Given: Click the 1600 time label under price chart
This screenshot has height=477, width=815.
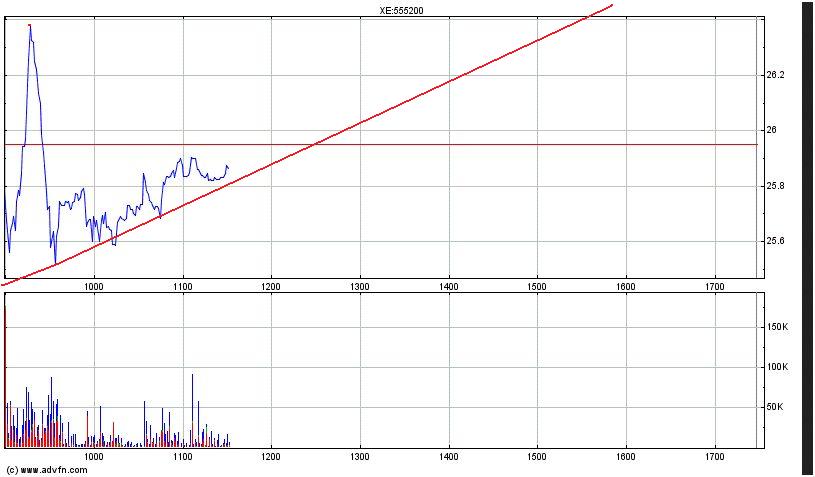Looking at the screenshot, I should pyautogui.click(x=626, y=286).
